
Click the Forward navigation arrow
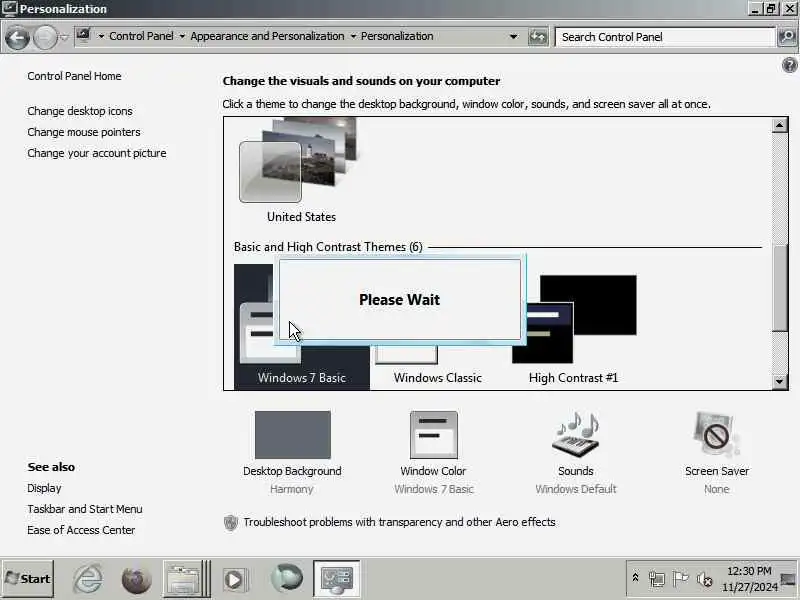tap(45, 38)
